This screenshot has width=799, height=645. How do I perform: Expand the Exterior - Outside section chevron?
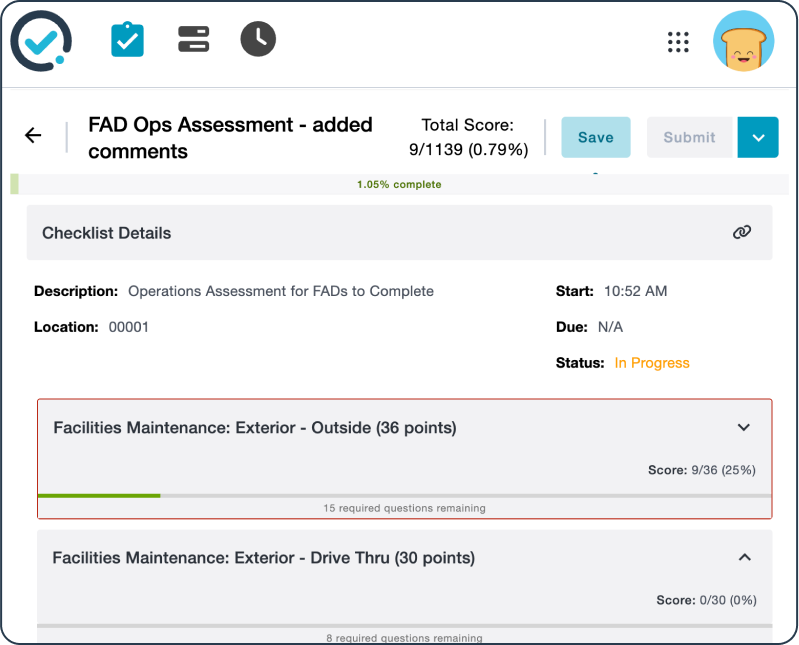click(743, 428)
